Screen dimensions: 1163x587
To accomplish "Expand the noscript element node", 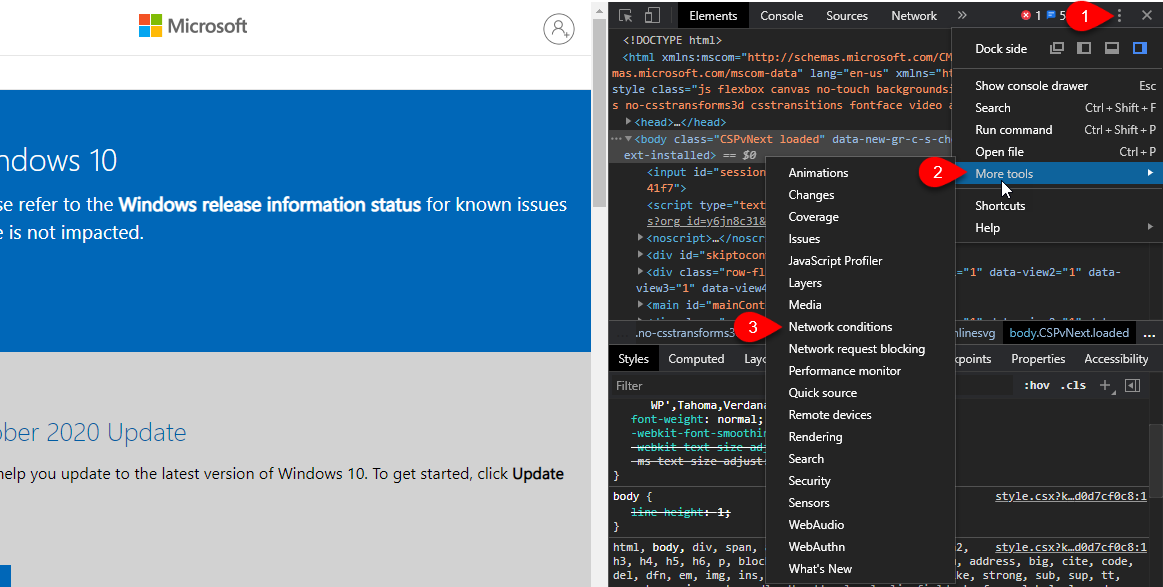I will 640,238.
